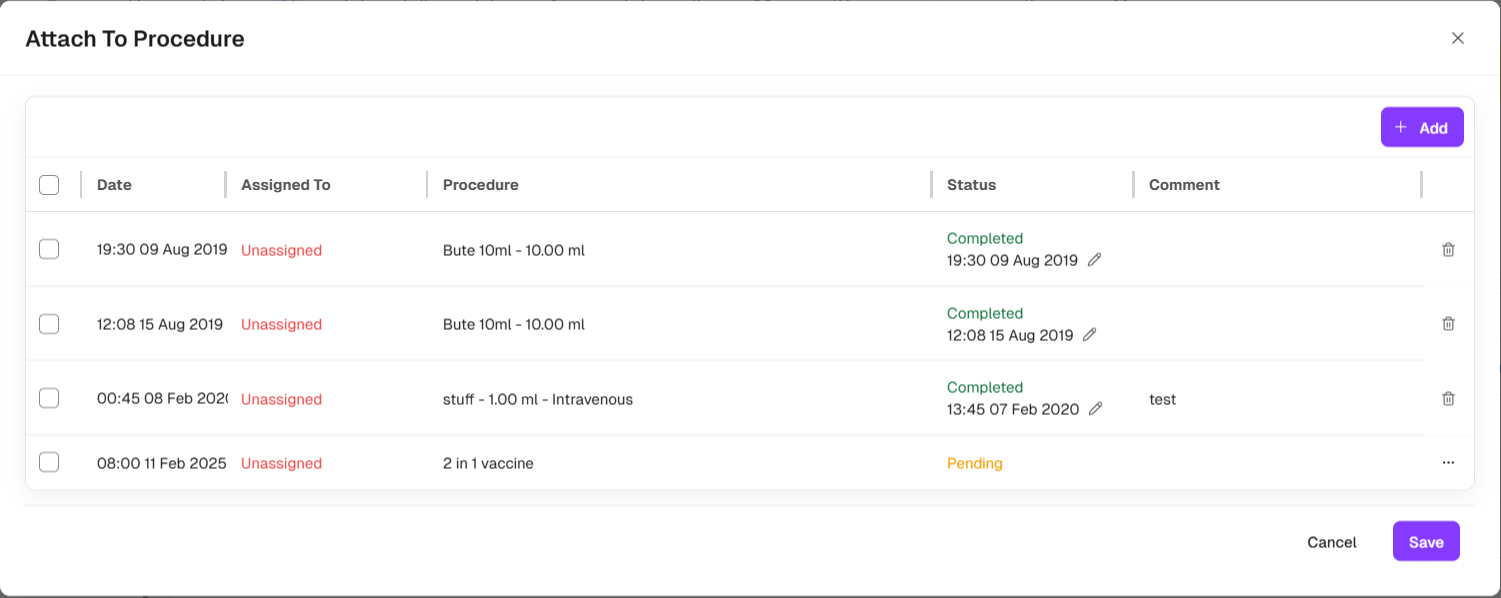Screen dimensions: 1501x598
Task: Edit completion date 13:45 07 Feb 2020
Action: point(1096,409)
